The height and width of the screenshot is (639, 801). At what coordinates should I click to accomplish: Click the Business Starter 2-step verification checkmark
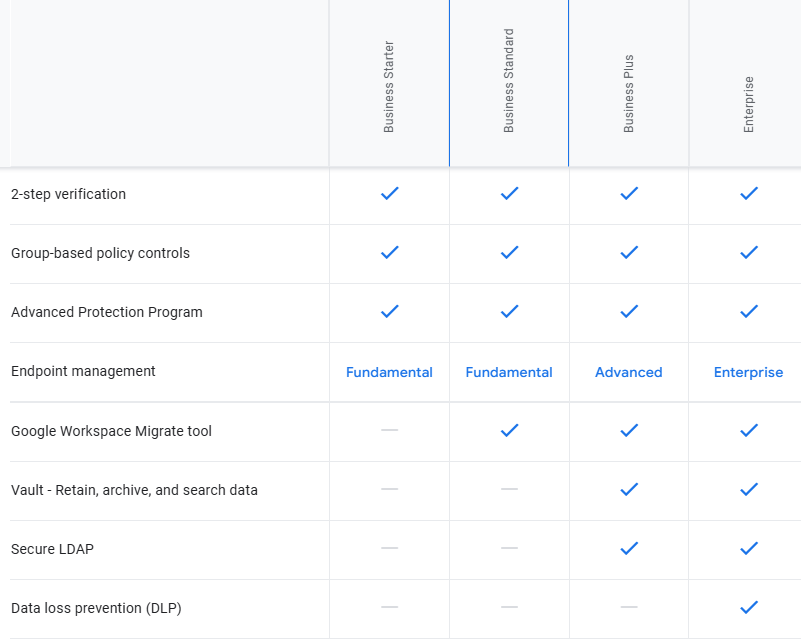[389, 194]
